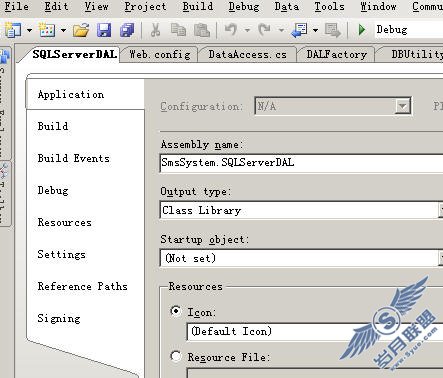Image resolution: width=443 pixels, height=378 pixels.
Task: Open the Build menu
Action: 198,6
